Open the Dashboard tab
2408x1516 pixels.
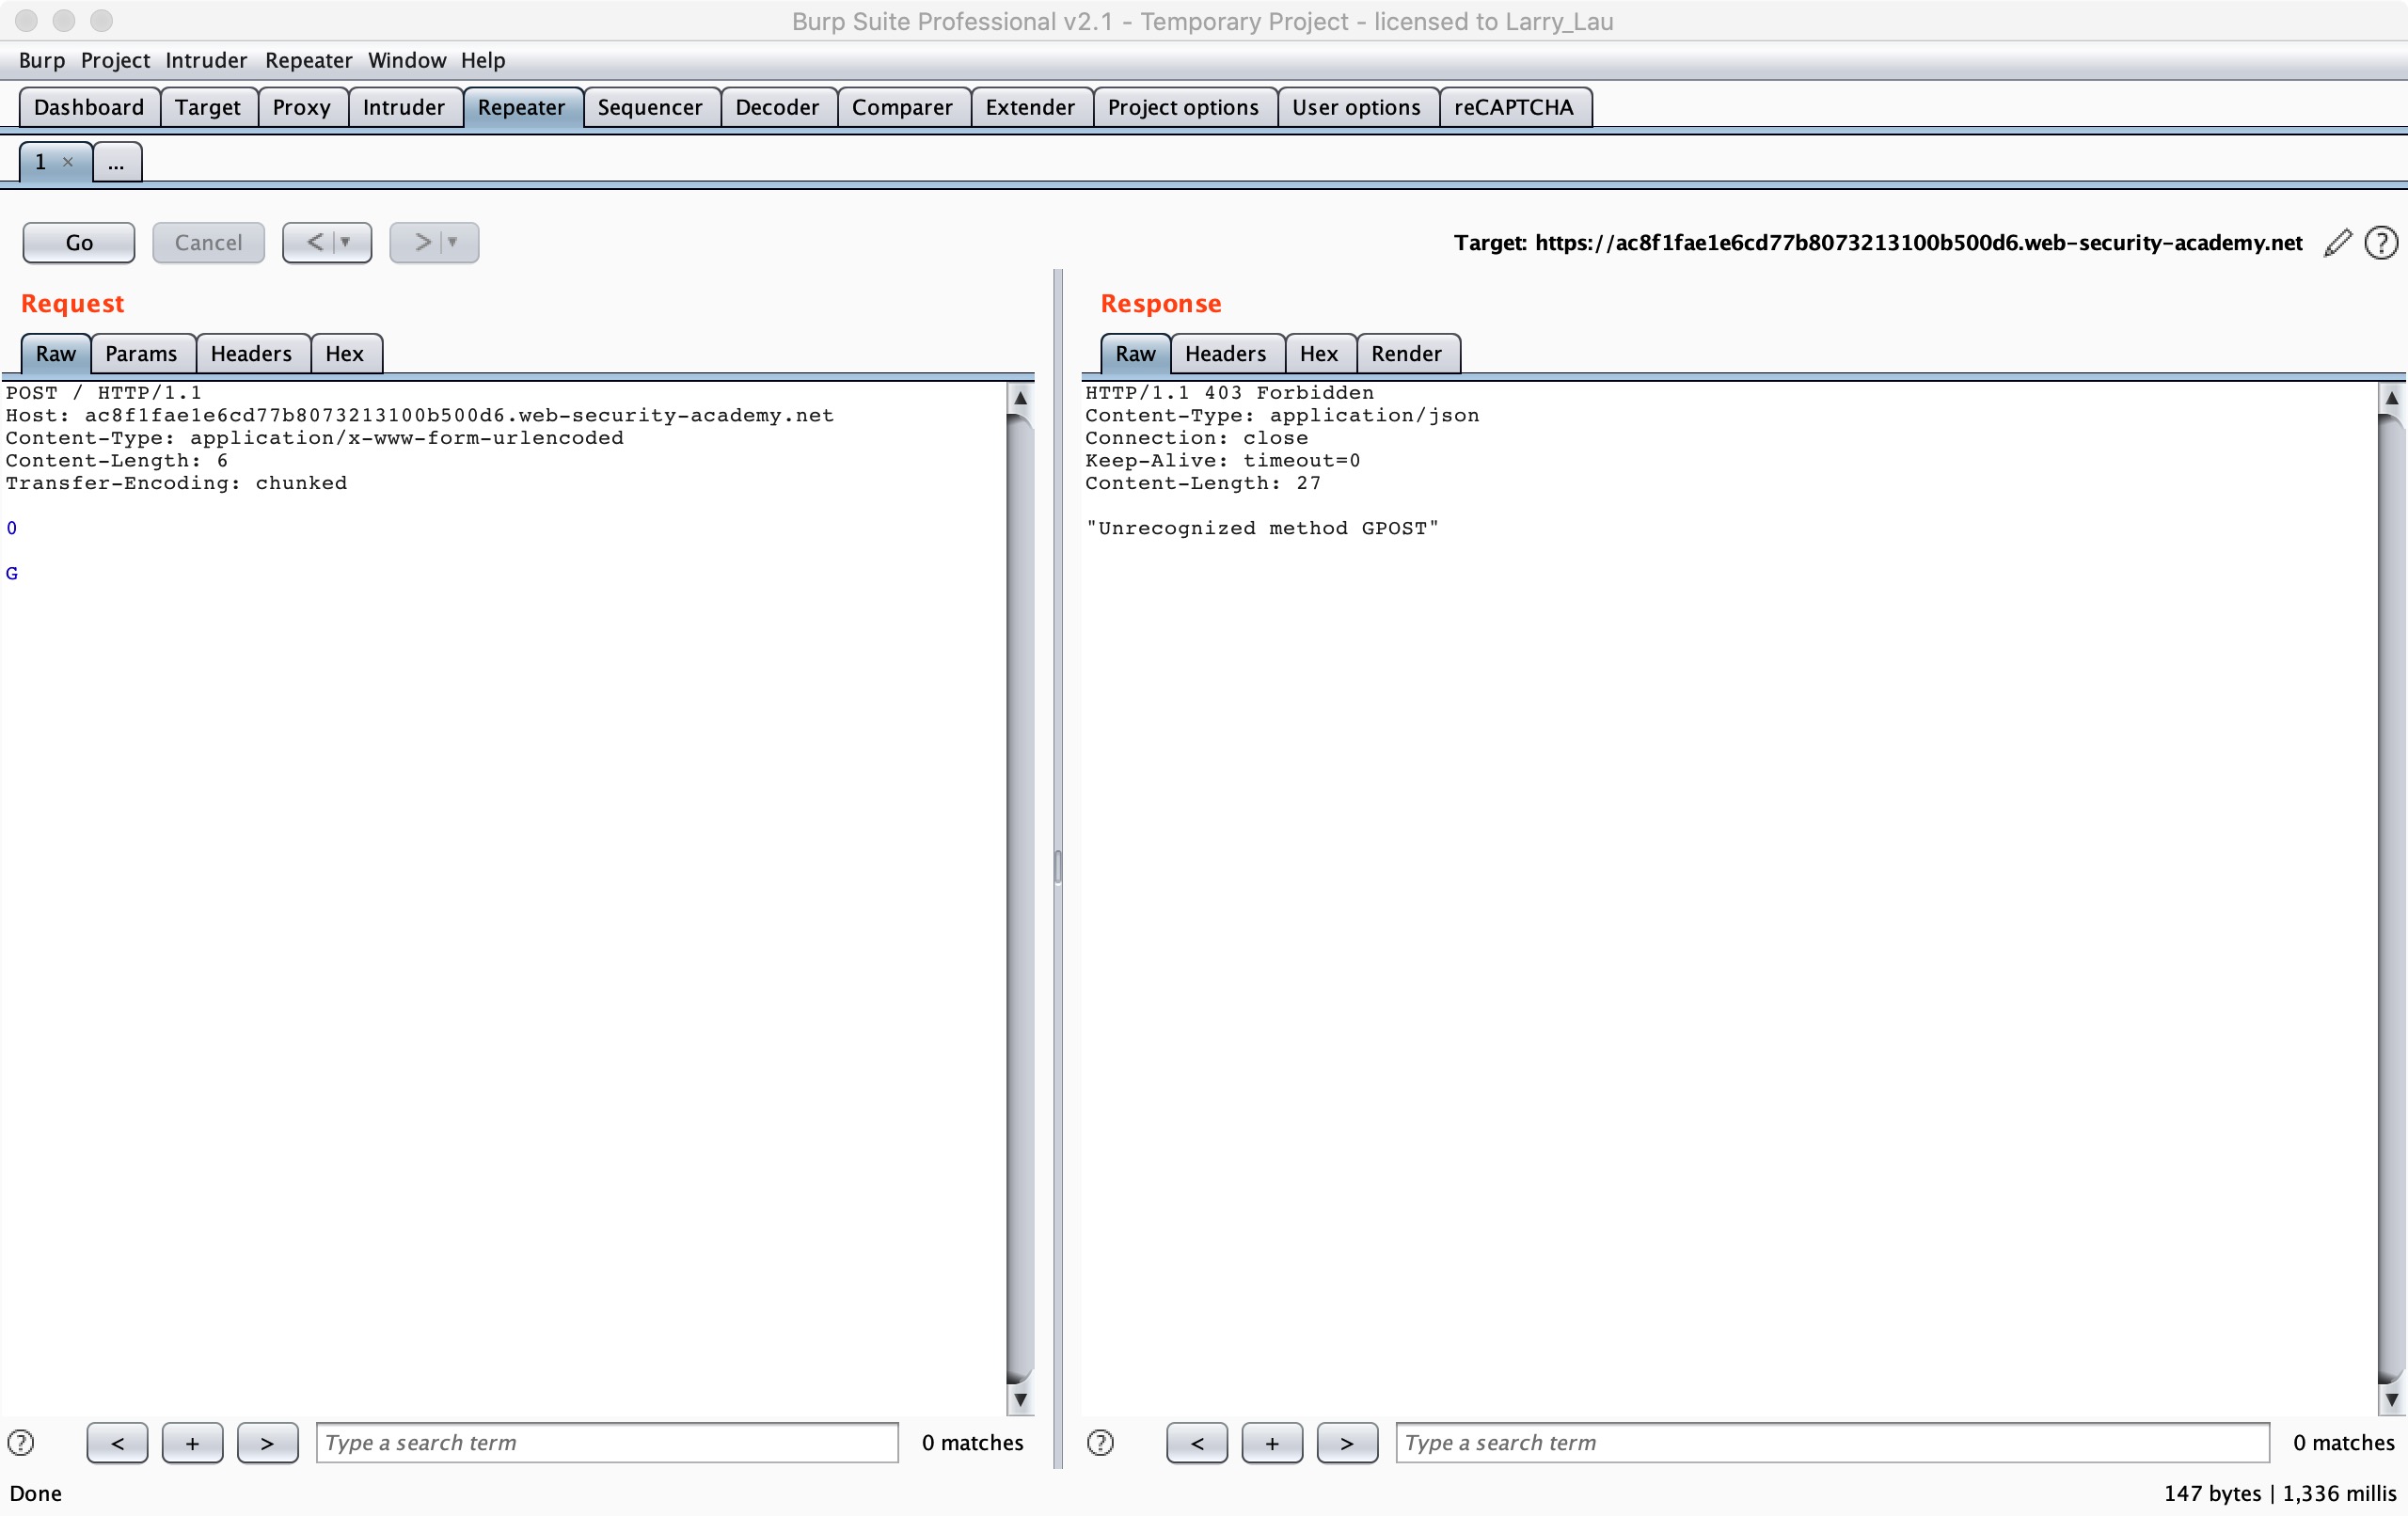point(89,107)
